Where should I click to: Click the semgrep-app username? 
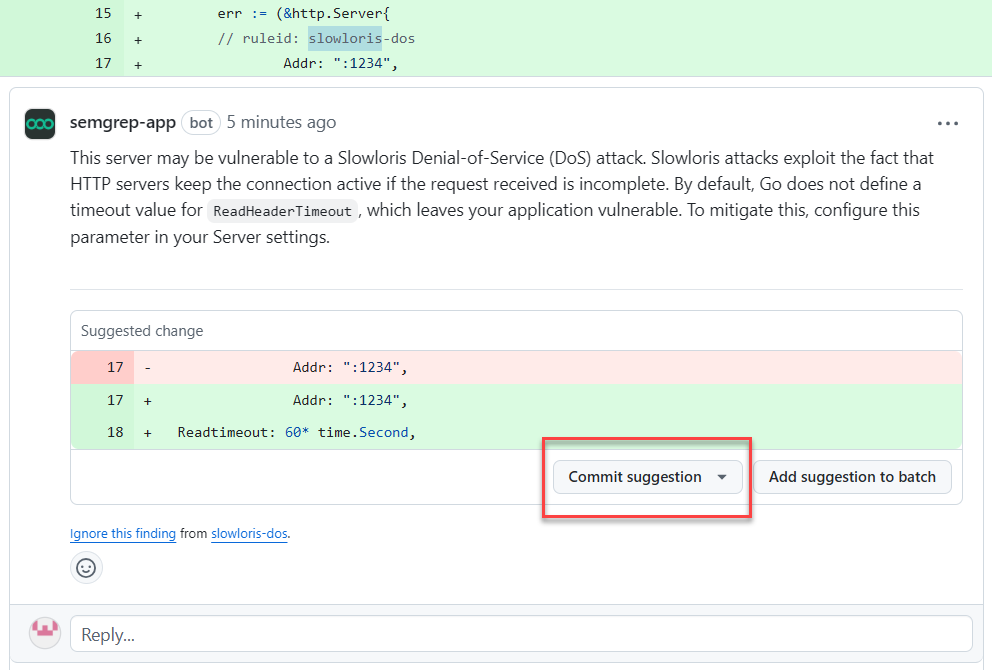pos(122,122)
